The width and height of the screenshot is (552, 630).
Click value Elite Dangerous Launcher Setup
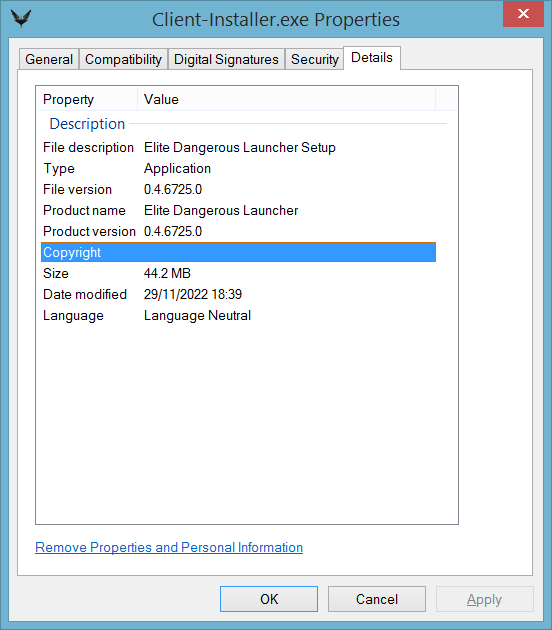(239, 147)
